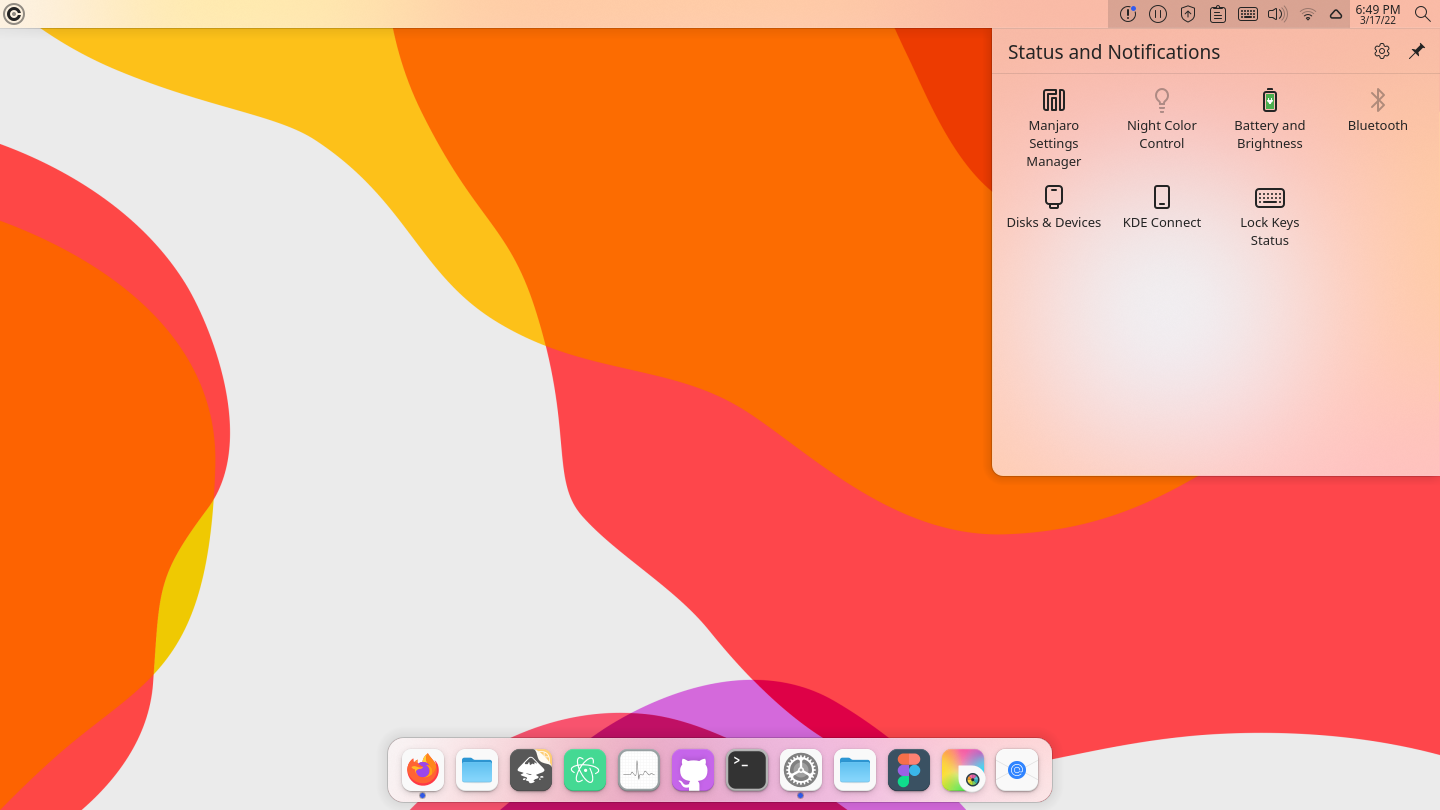Open the colorful color-picker dock icon
The height and width of the screenshot is (810, 1440).
[x=963, y=770]
